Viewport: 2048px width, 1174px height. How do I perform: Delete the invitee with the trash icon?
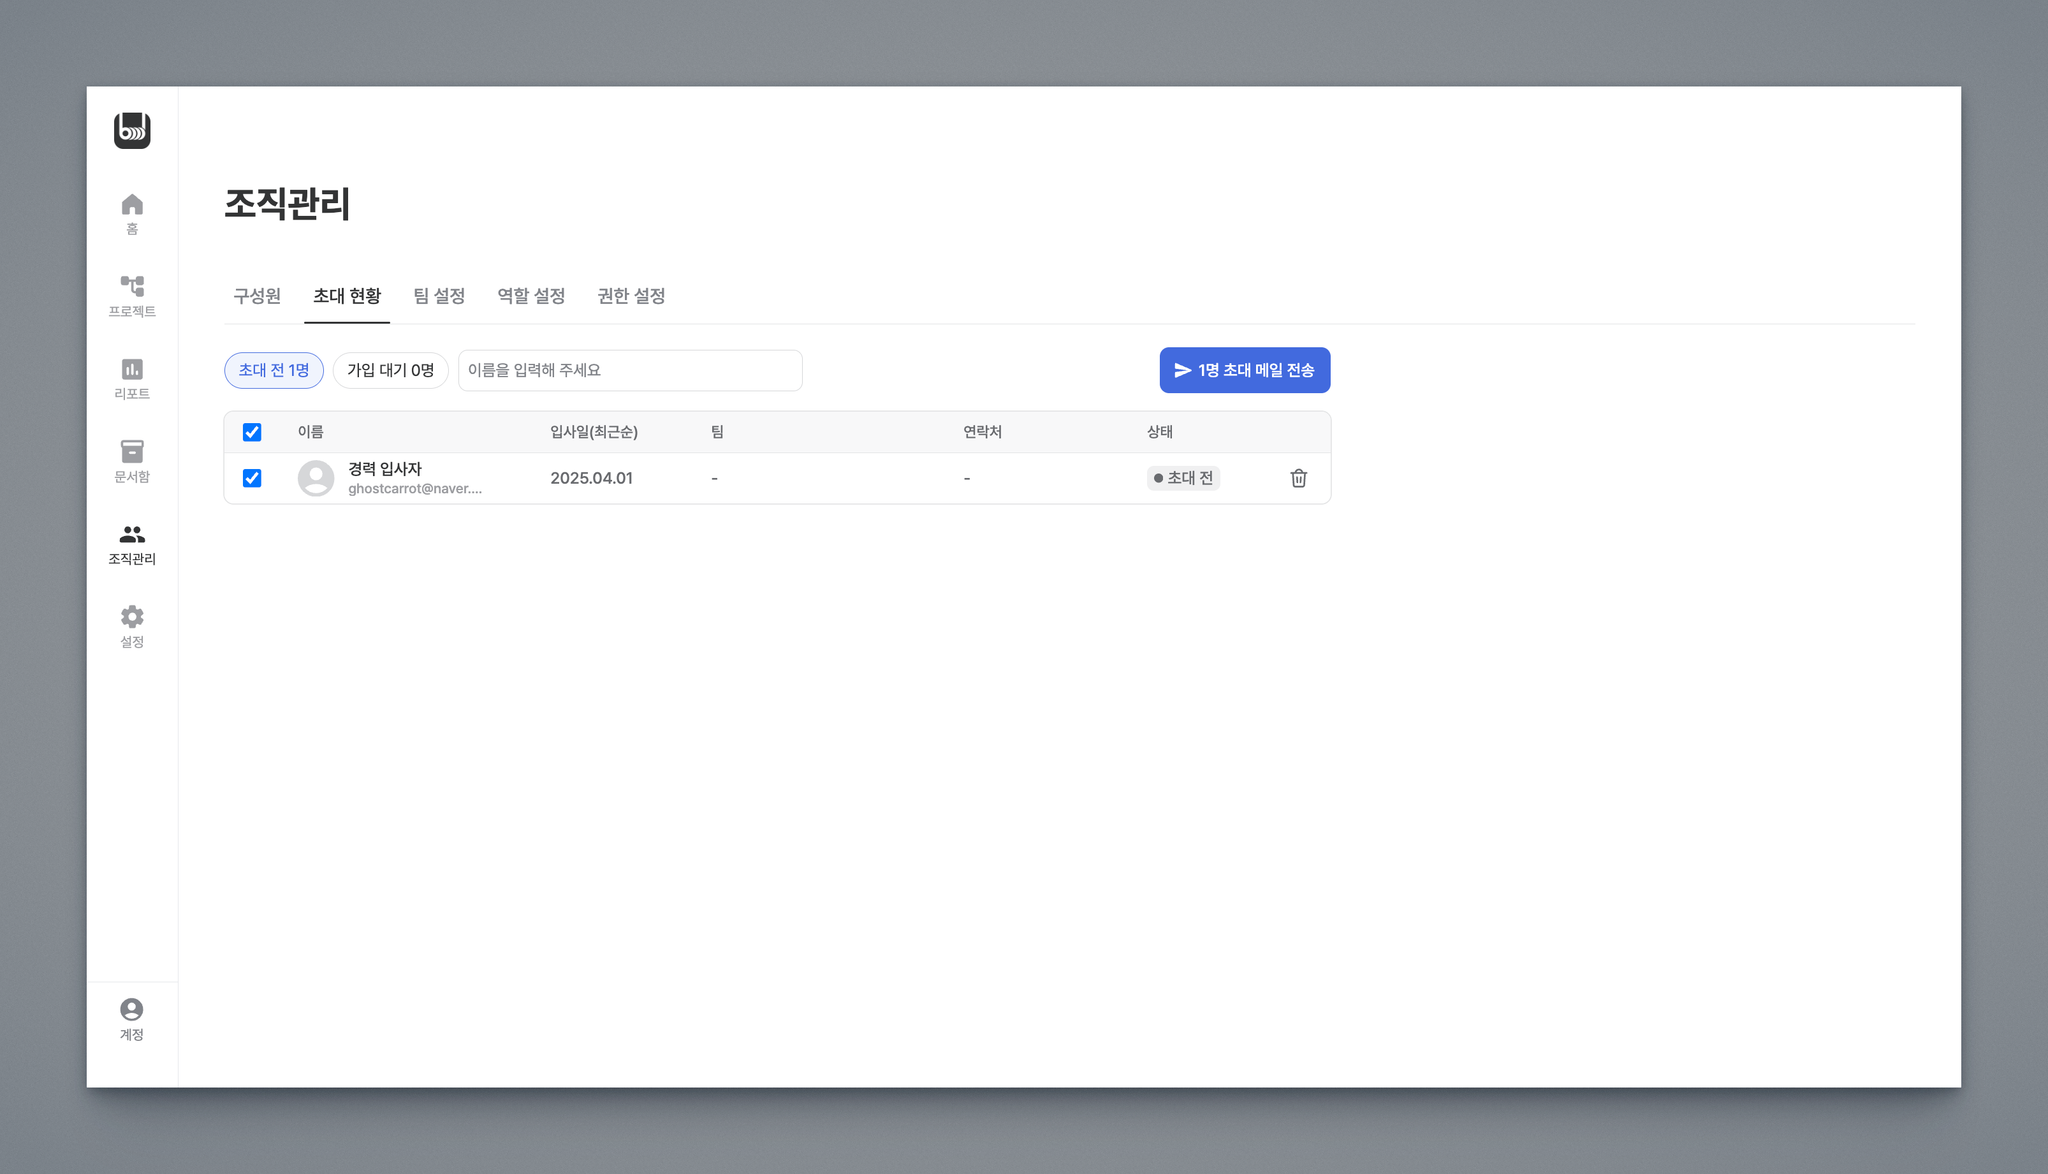click(1298, 478)
